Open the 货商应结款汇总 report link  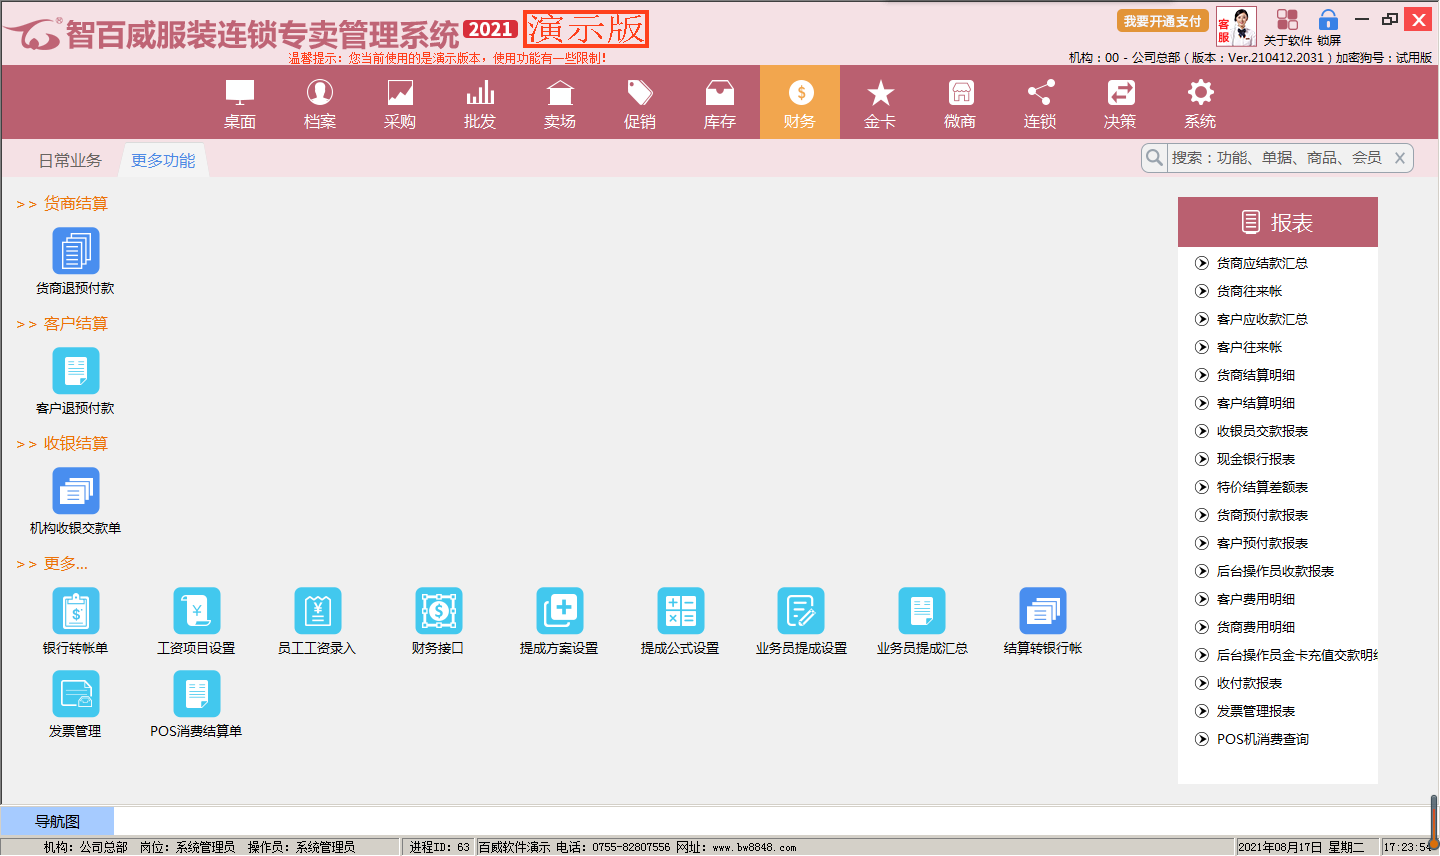tap(1262, 263)
